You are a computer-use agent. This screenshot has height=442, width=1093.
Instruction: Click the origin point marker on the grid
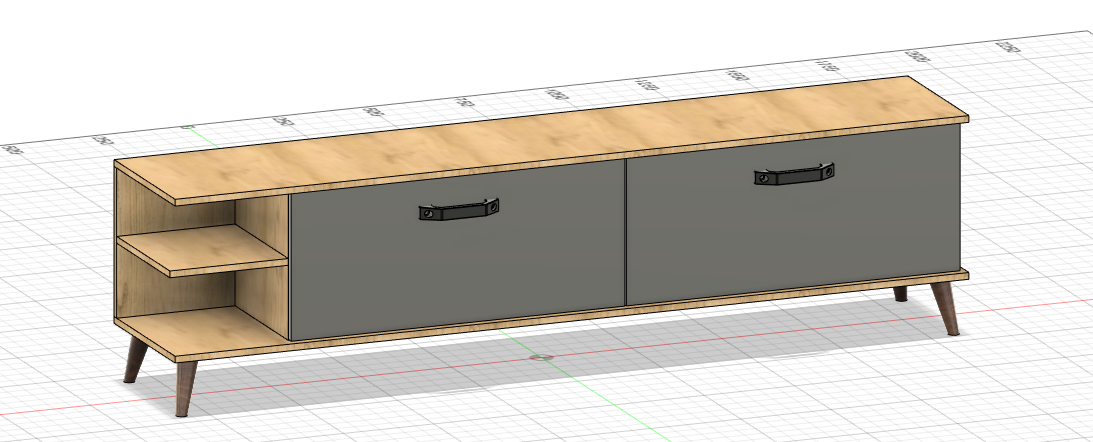(x=542, y=357)
